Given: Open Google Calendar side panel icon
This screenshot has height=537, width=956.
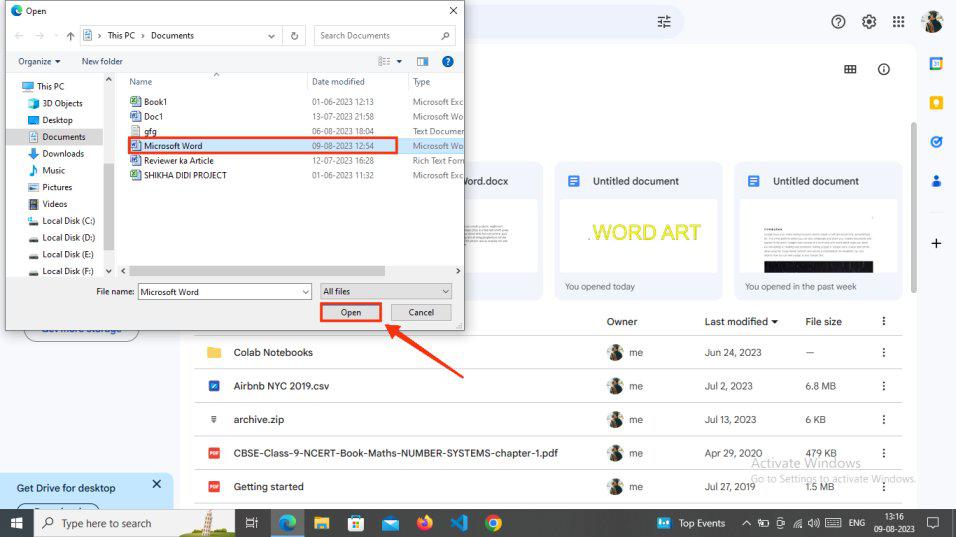Looking at the screenshot, I should click(x=936, y=63).
